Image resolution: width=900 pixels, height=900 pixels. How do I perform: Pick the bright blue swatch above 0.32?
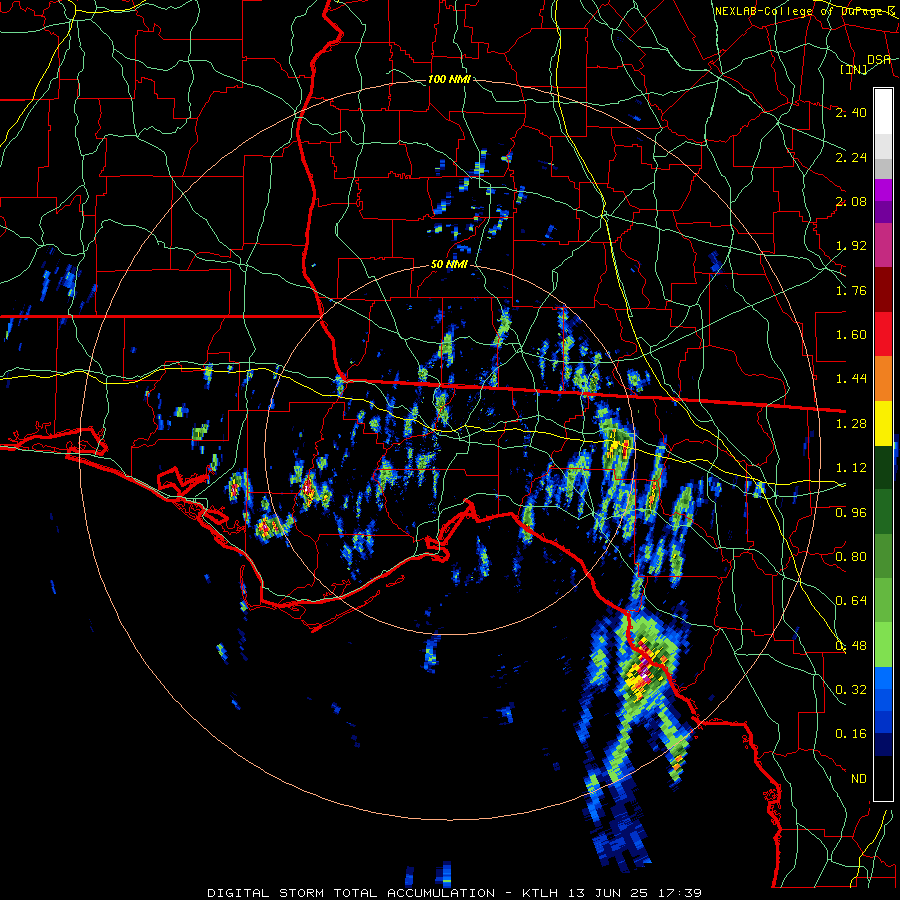[883, 678]
